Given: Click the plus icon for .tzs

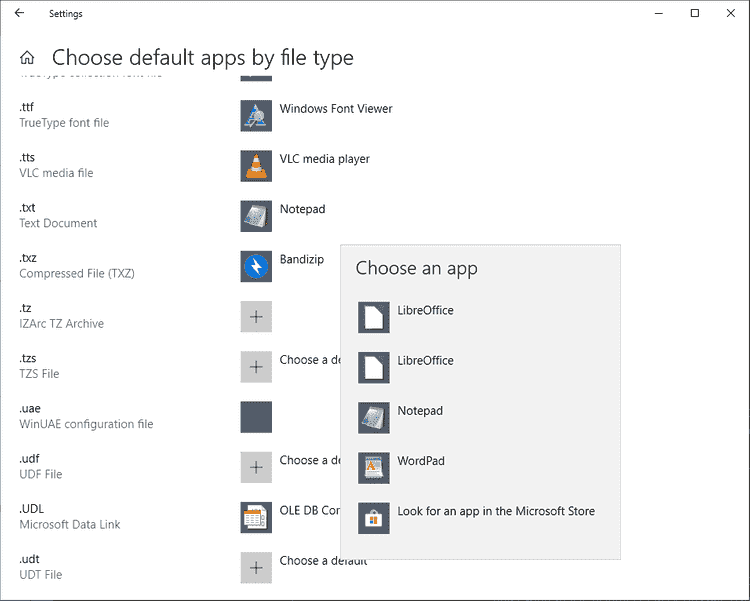Looking at the screenshot, I should 256,367.
